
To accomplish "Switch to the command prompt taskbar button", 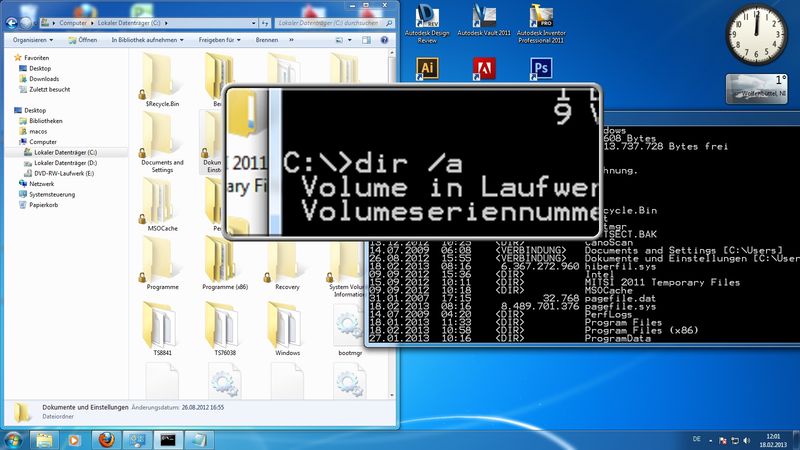I will [167, 438].
